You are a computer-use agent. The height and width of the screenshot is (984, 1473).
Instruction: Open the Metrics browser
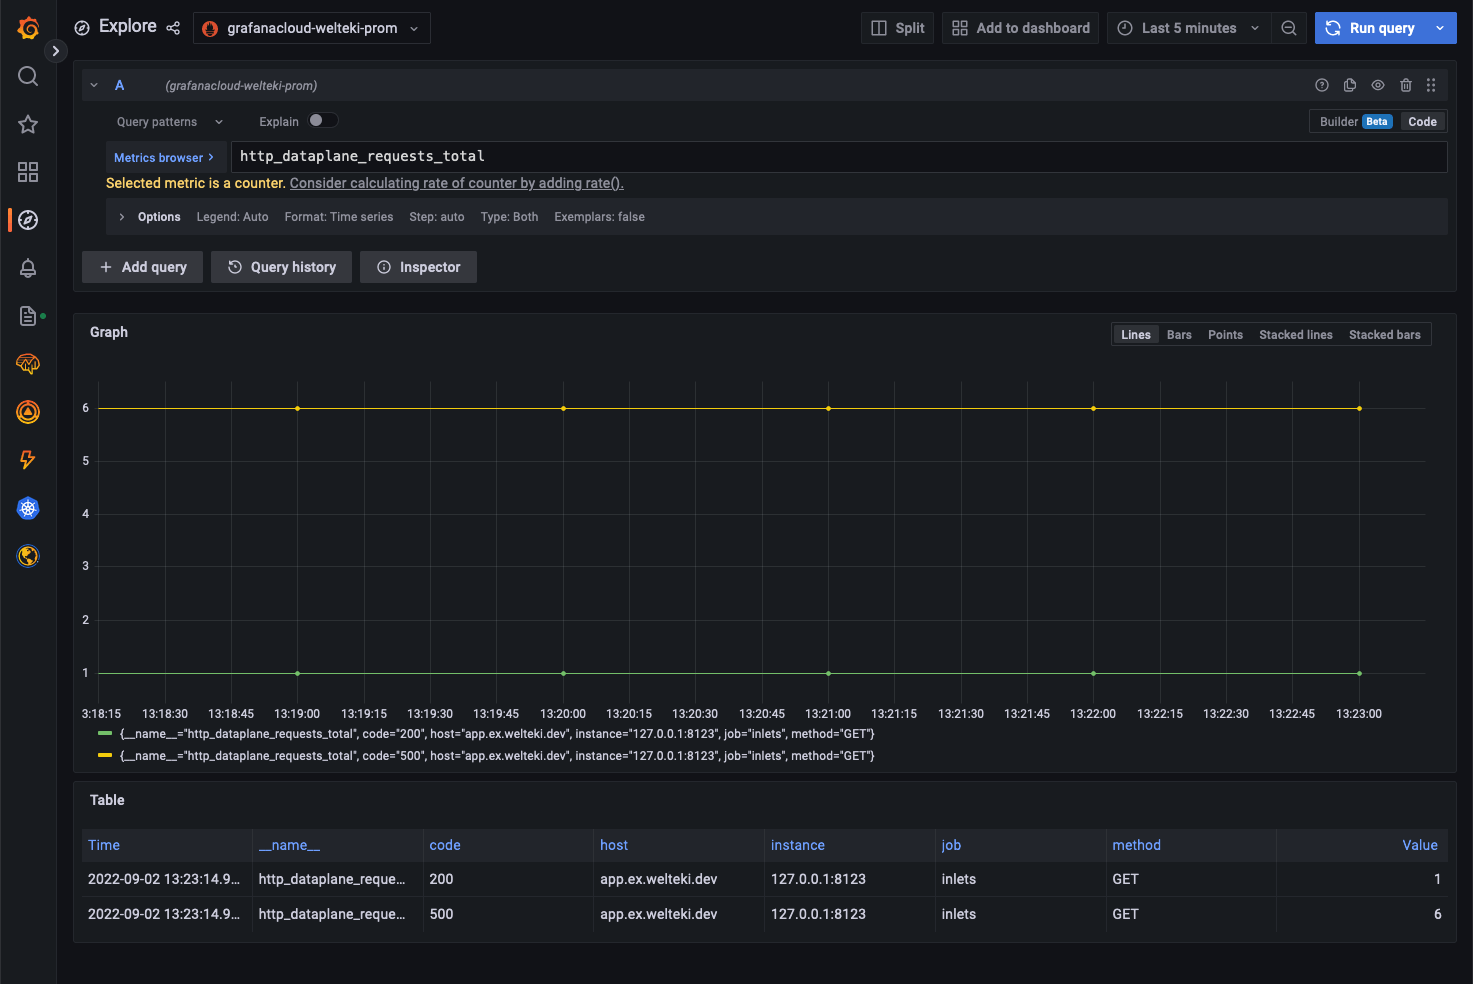click(164, 157)
